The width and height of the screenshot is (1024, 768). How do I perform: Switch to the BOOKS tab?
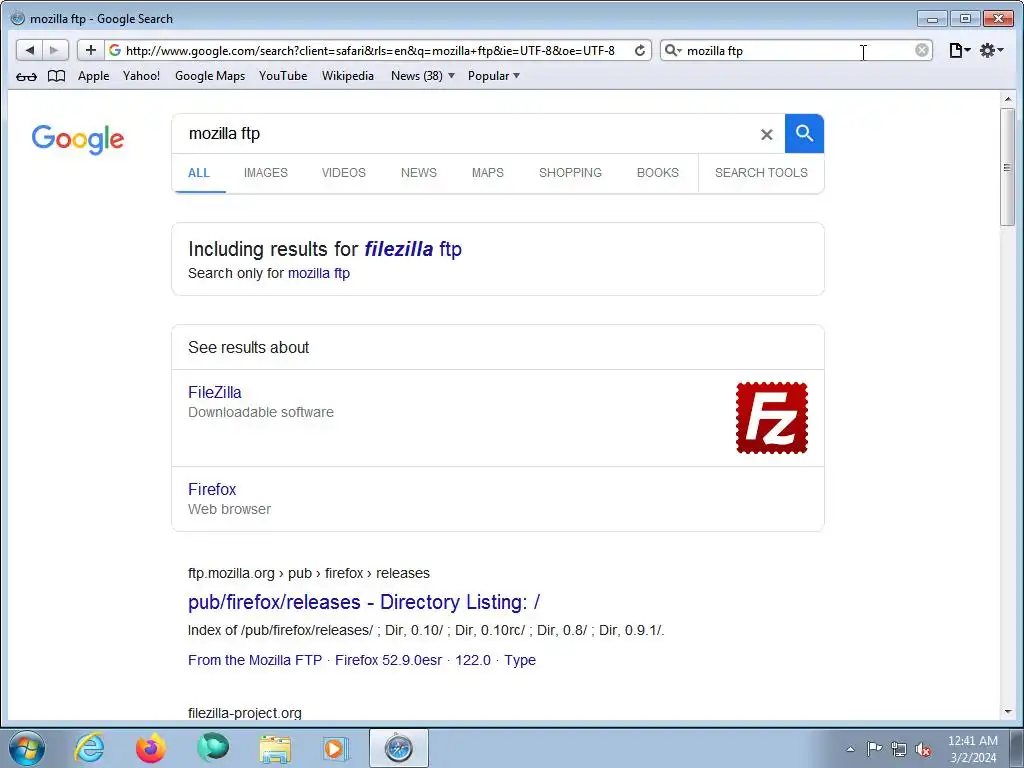658,173
